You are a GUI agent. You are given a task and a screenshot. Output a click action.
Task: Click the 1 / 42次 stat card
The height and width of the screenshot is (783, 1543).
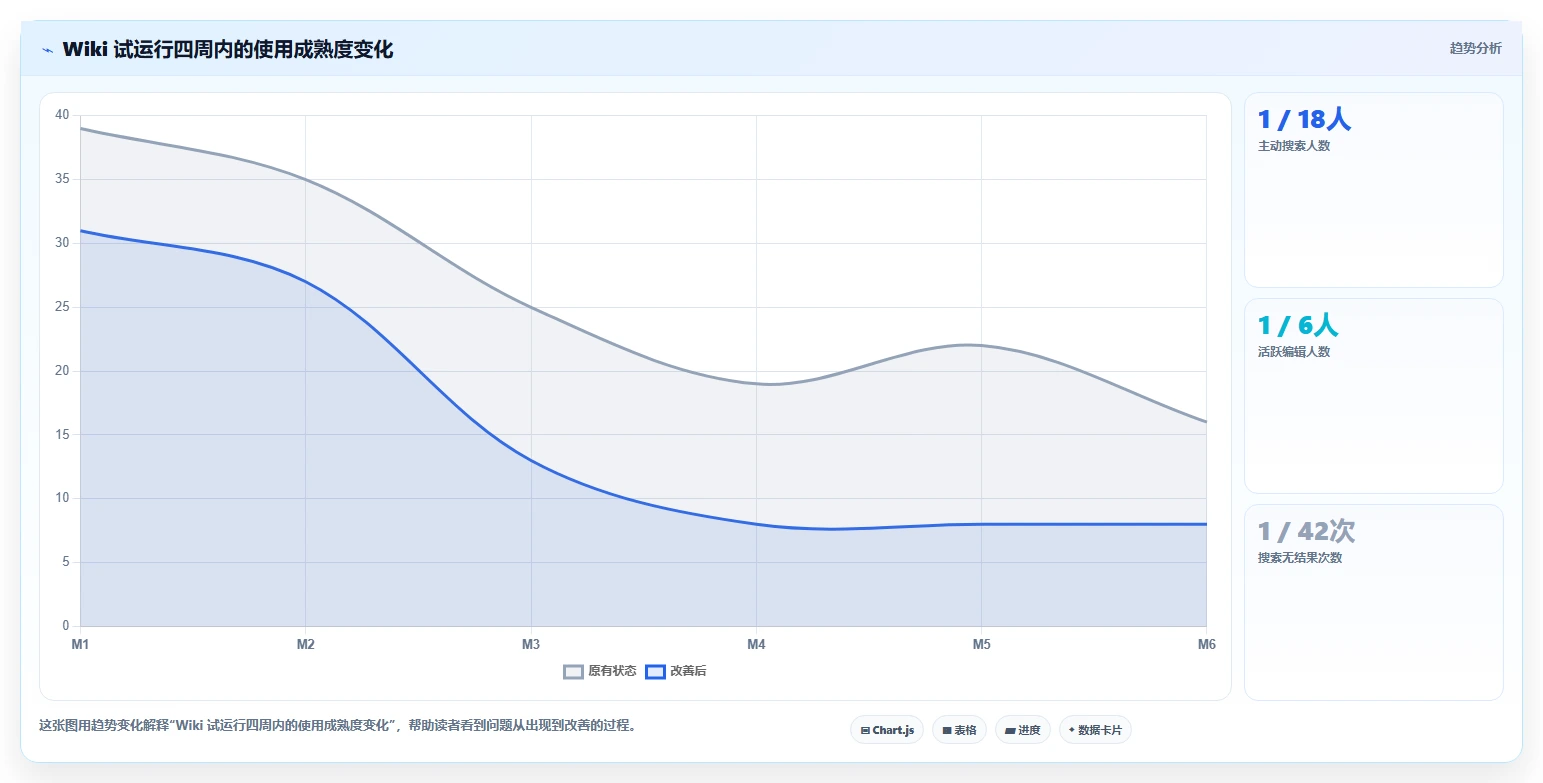(1373, 602)
